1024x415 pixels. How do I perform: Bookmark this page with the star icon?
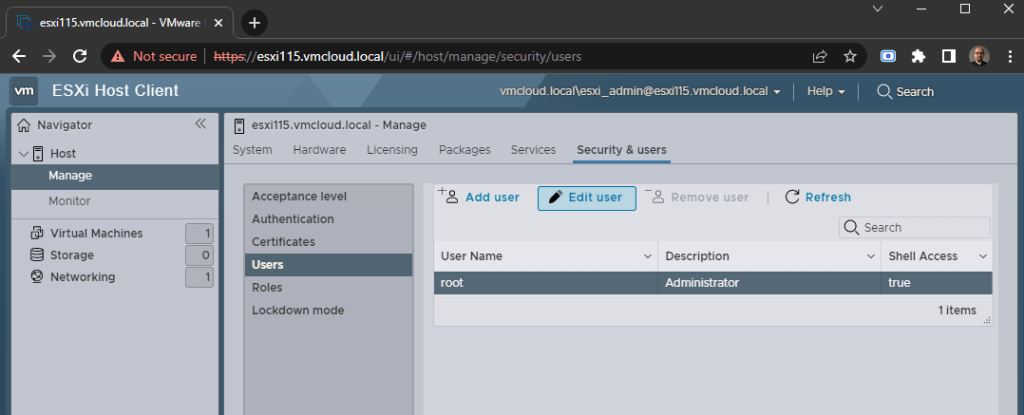849,56
